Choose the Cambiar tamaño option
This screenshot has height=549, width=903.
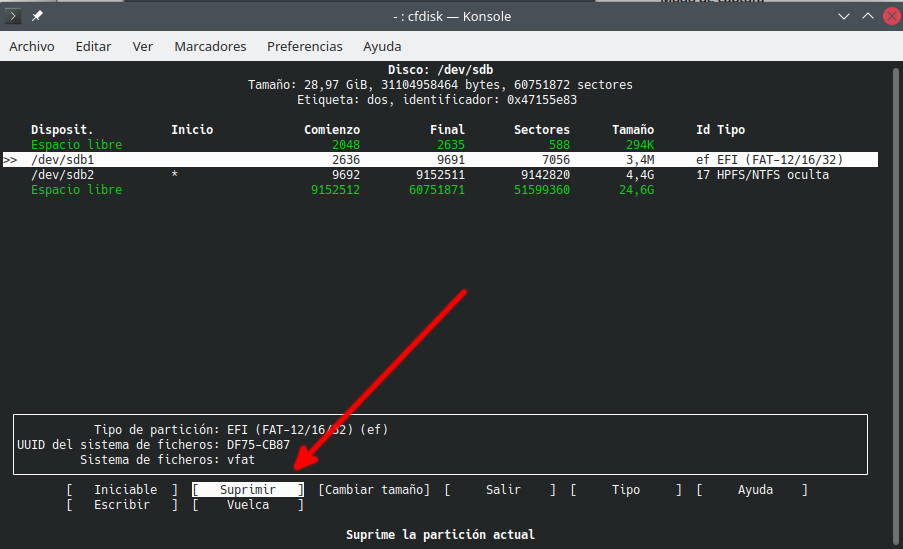pos(373,490)
